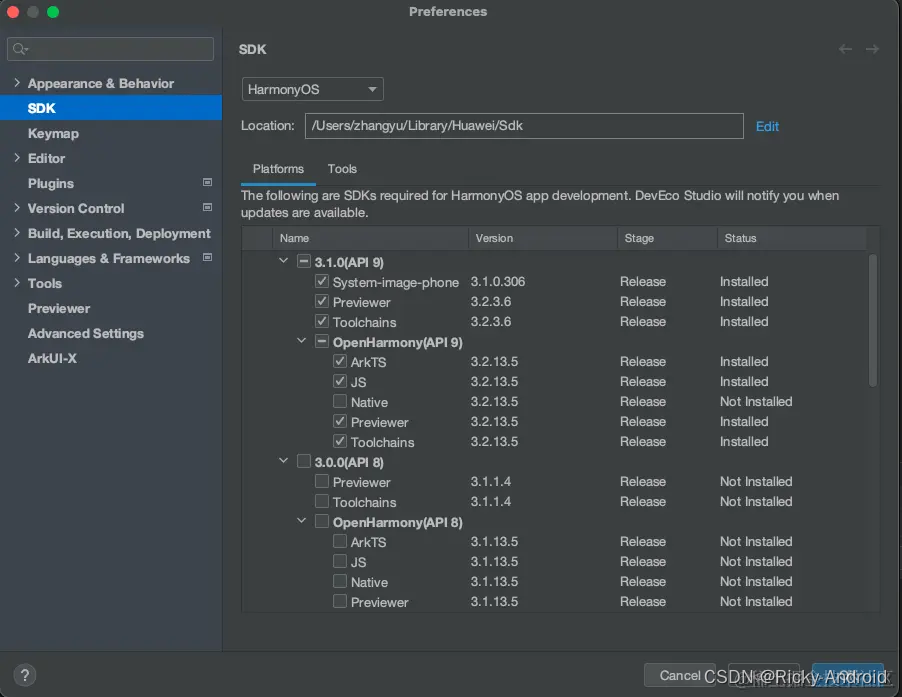Select SDK in the settings sidebar
The image size is (902, 697).
click(111, 108)
